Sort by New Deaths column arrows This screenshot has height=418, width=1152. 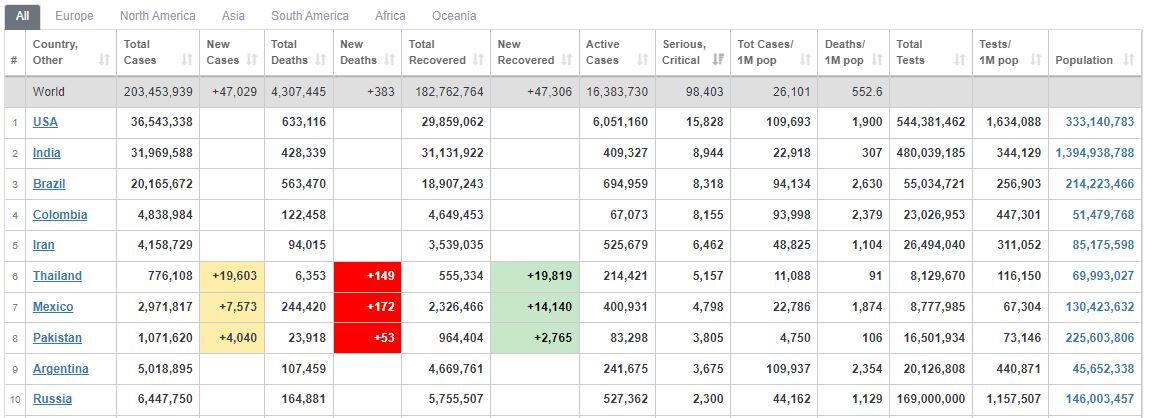[390, 60]
